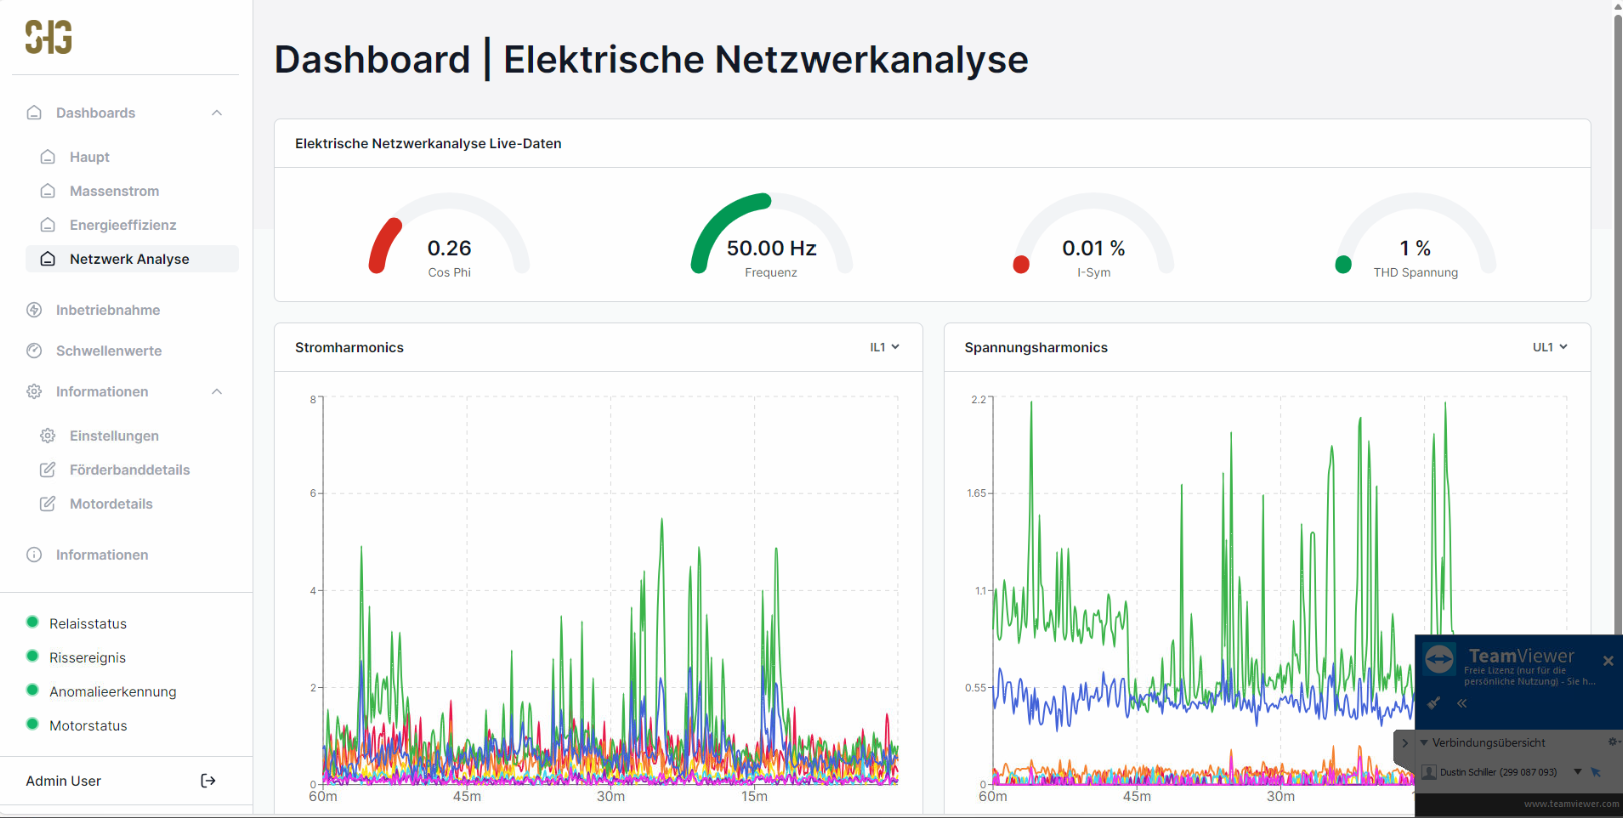Collapse the Dashboards sidebar section
This screenshot has height=818, width=1624.
pyautogui.click(x=217, y=113)
